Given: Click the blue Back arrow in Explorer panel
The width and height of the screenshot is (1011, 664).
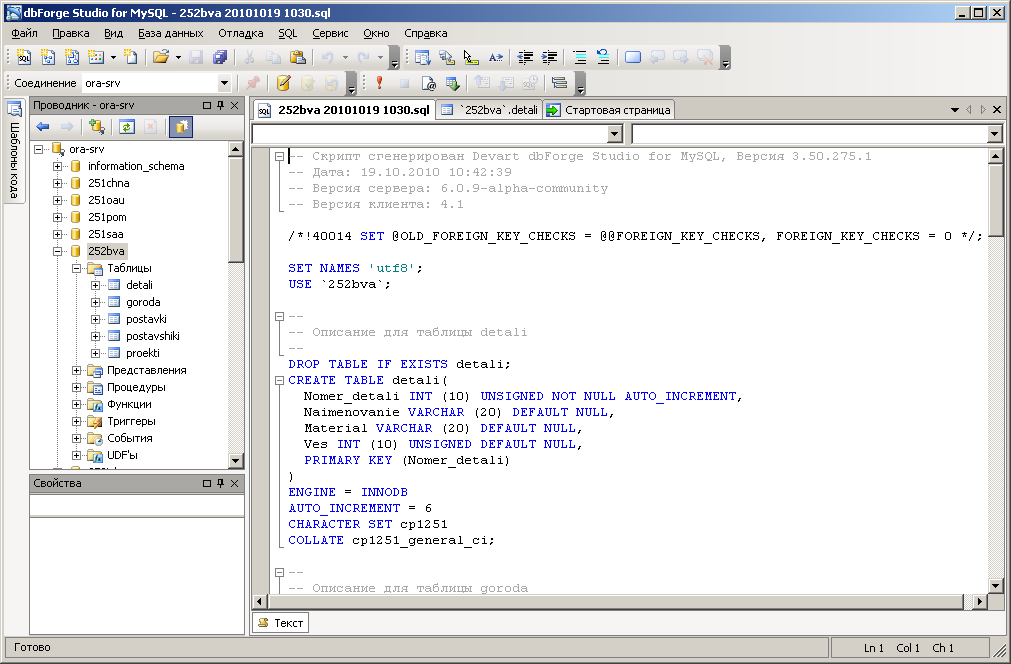Looking at the screenshot, I should click(x=43, y=127).
